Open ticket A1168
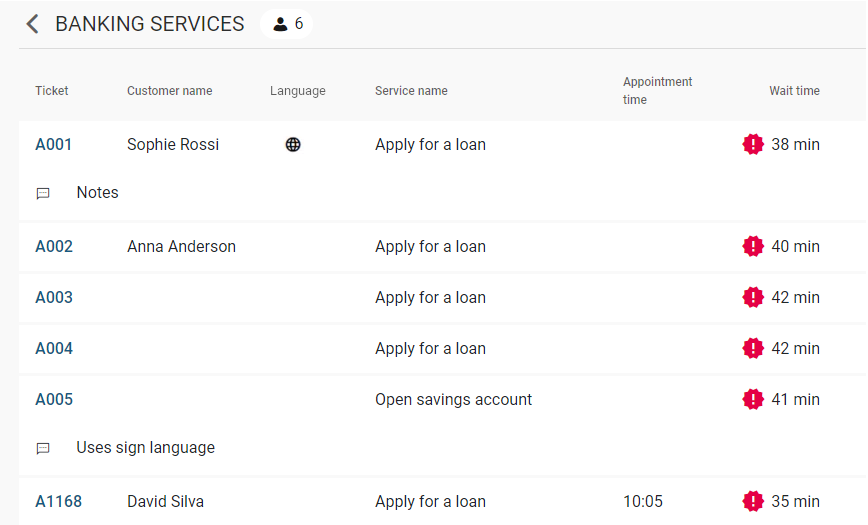 point(59,502)
